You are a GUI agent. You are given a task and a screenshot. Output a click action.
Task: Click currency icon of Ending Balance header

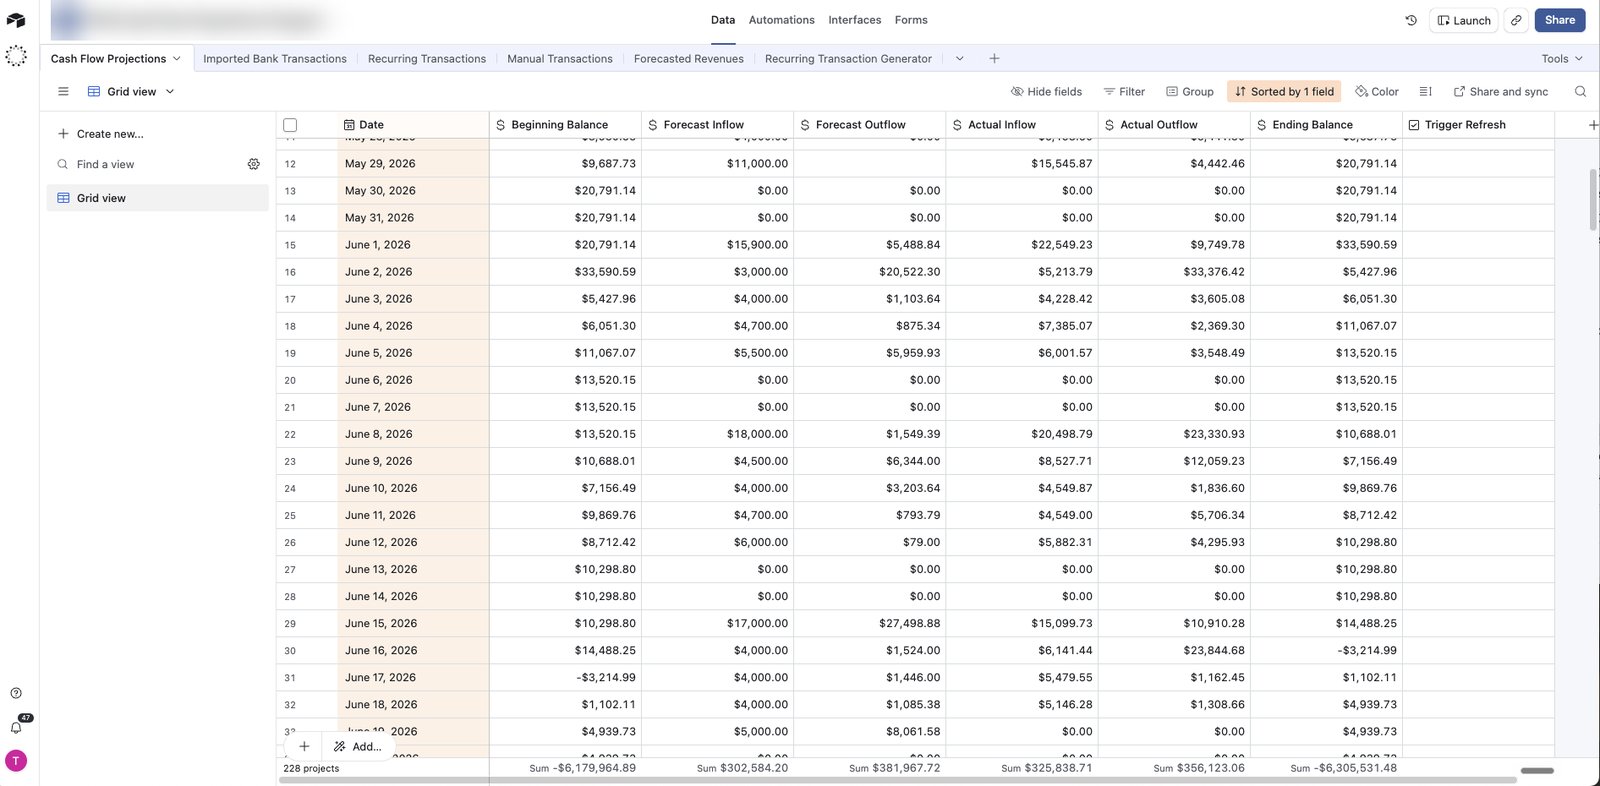click(1262, 125)
